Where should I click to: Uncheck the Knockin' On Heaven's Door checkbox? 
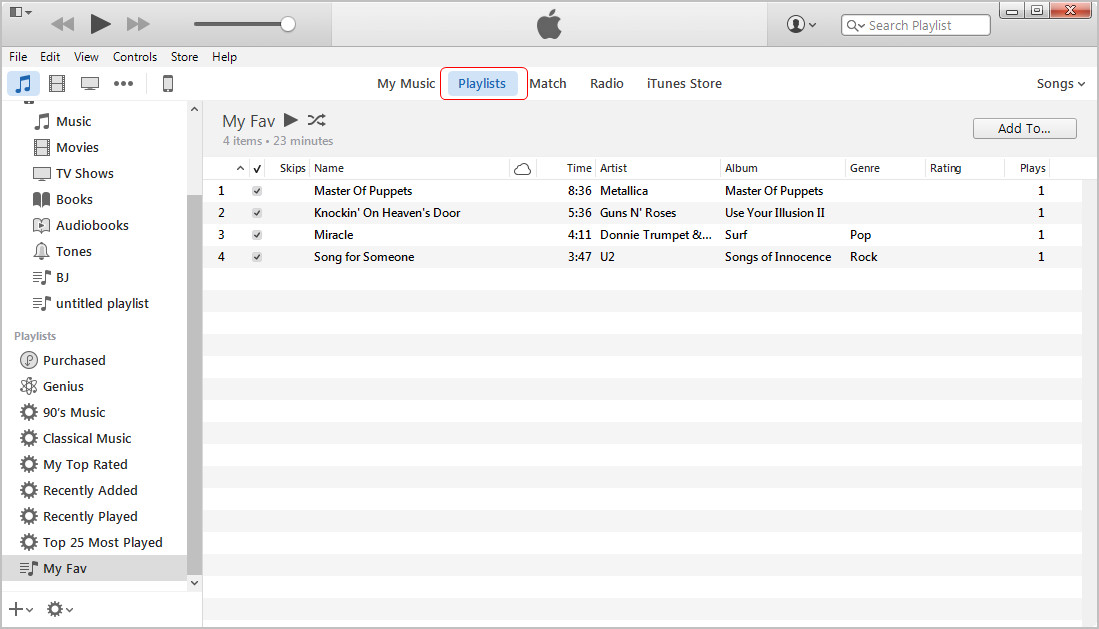click(257, 212)
